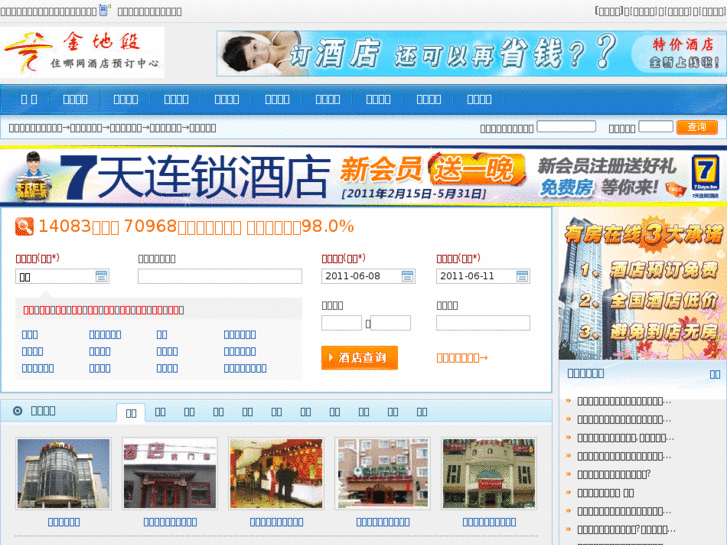Click the orange magnifier icon beside 14083
The width and height of the screenshot is (727, 545).
pos(24,227)
